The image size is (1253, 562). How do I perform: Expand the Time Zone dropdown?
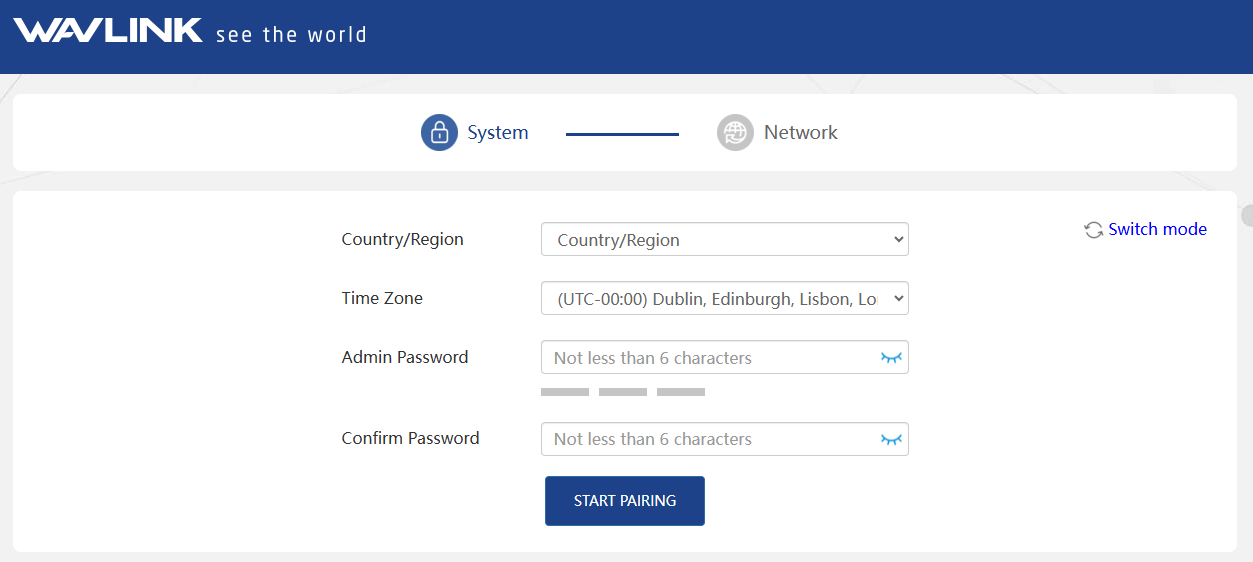724,298
